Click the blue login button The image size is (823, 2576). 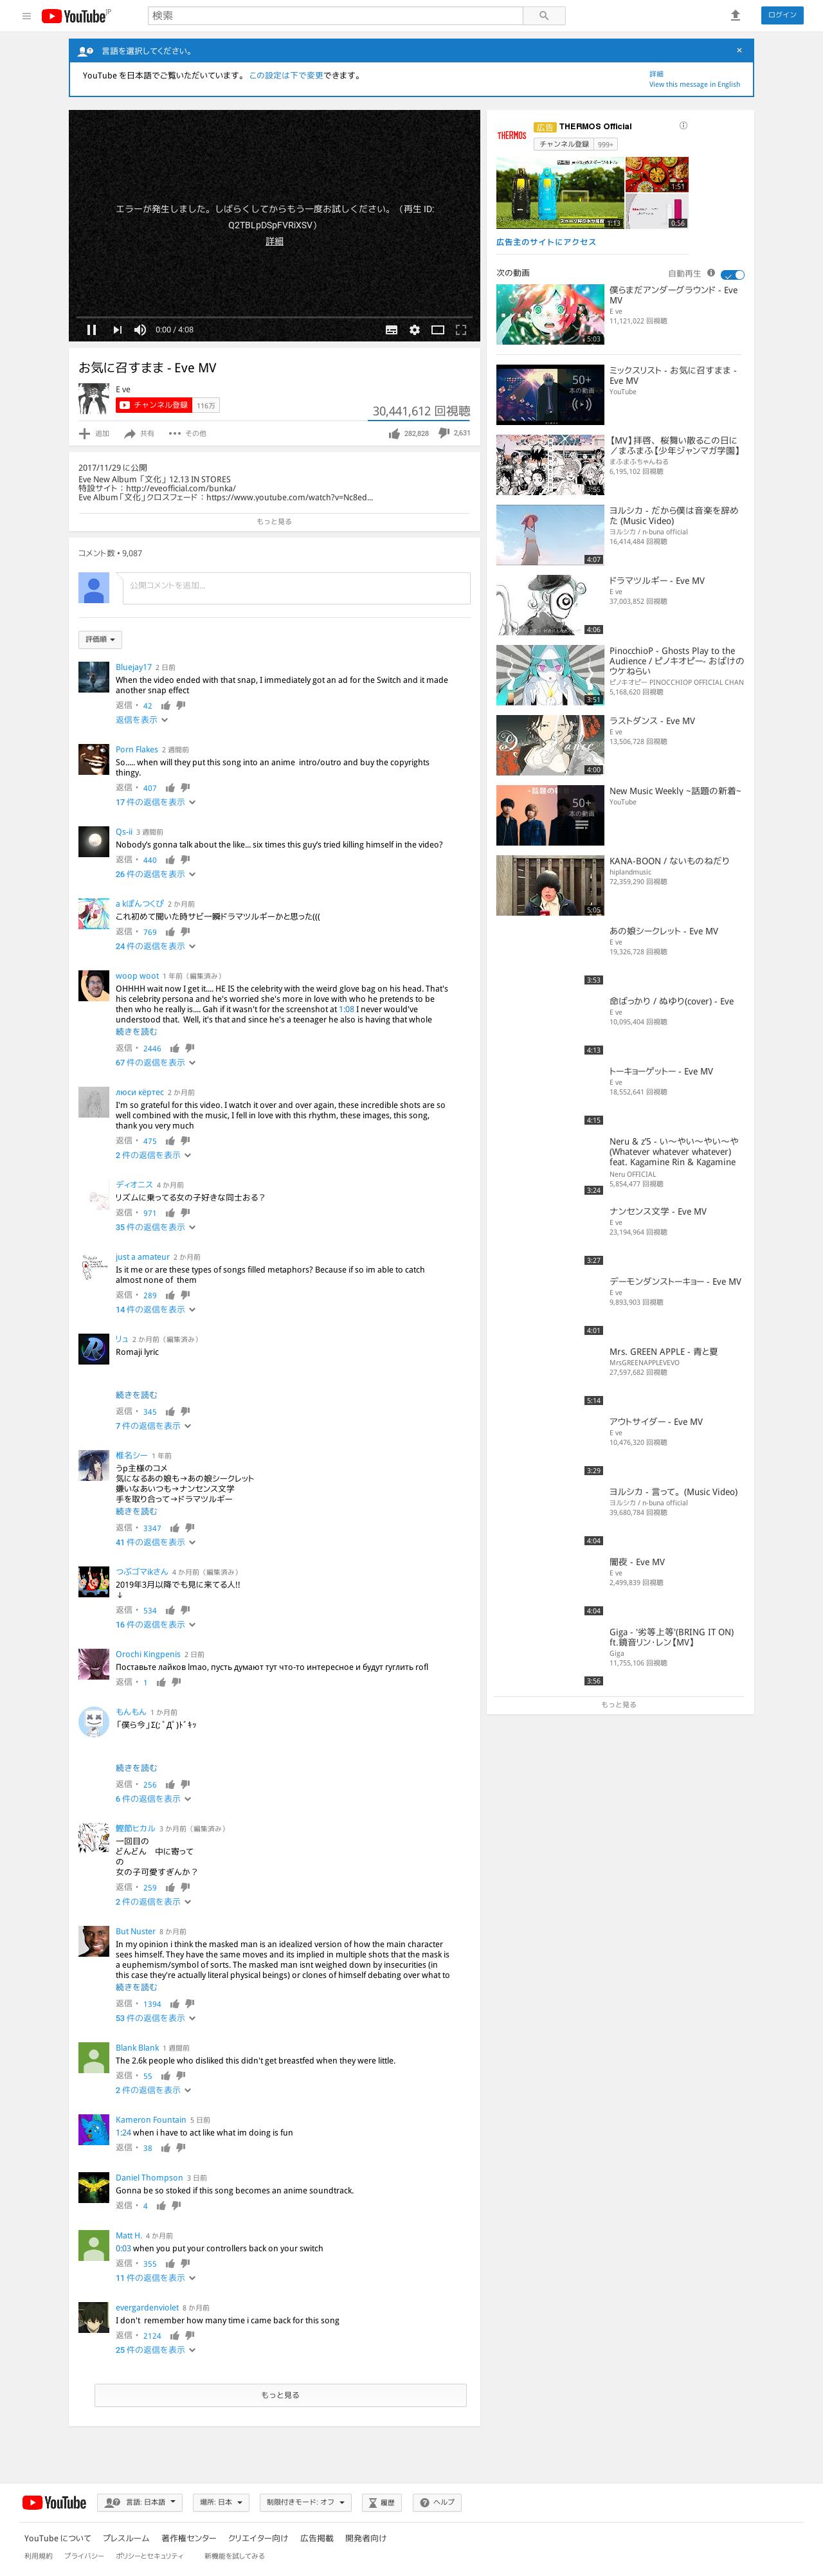click(x=782, y=15)
